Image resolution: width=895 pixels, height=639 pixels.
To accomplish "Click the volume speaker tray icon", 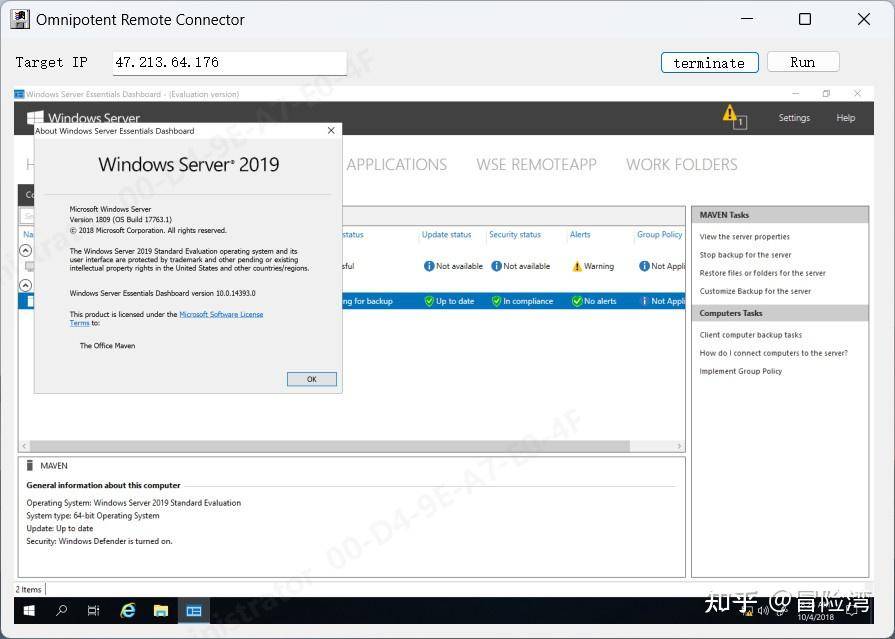I will click(x=763, y=610).
